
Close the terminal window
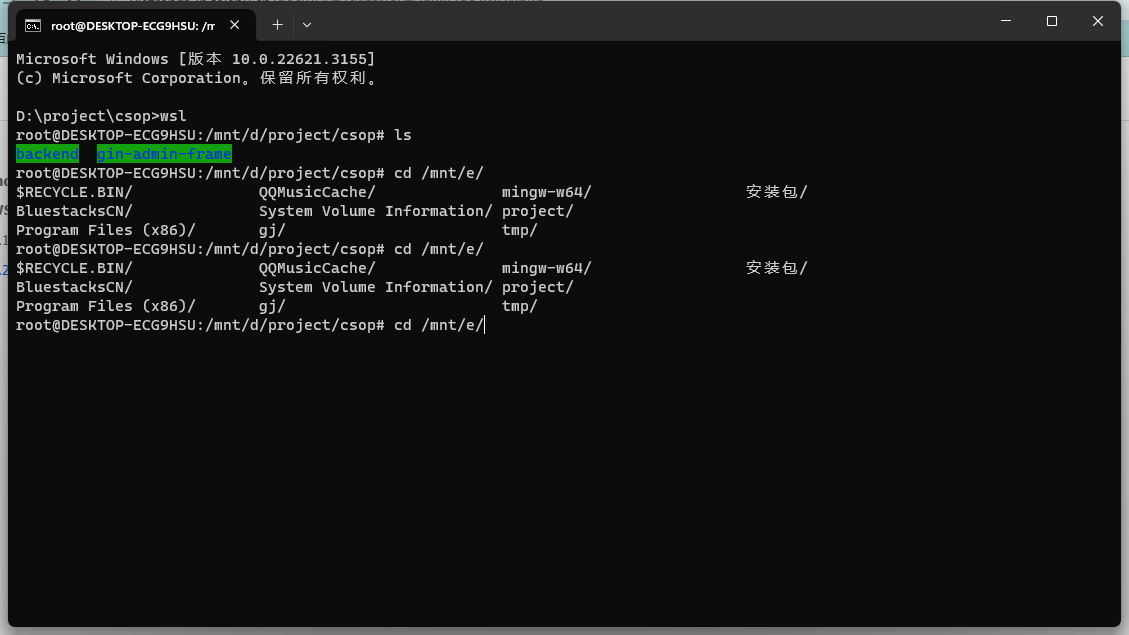[x=1097, y=21]
